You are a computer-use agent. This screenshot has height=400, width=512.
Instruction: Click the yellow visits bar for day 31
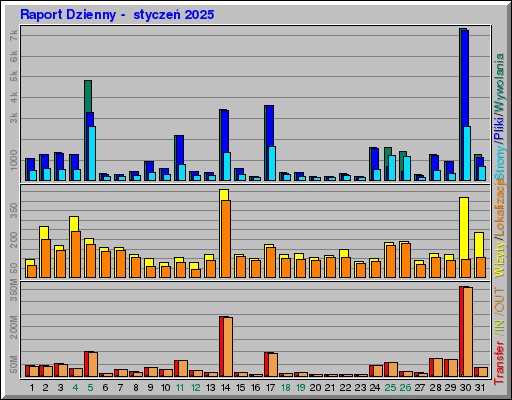(x=479, y=245)
